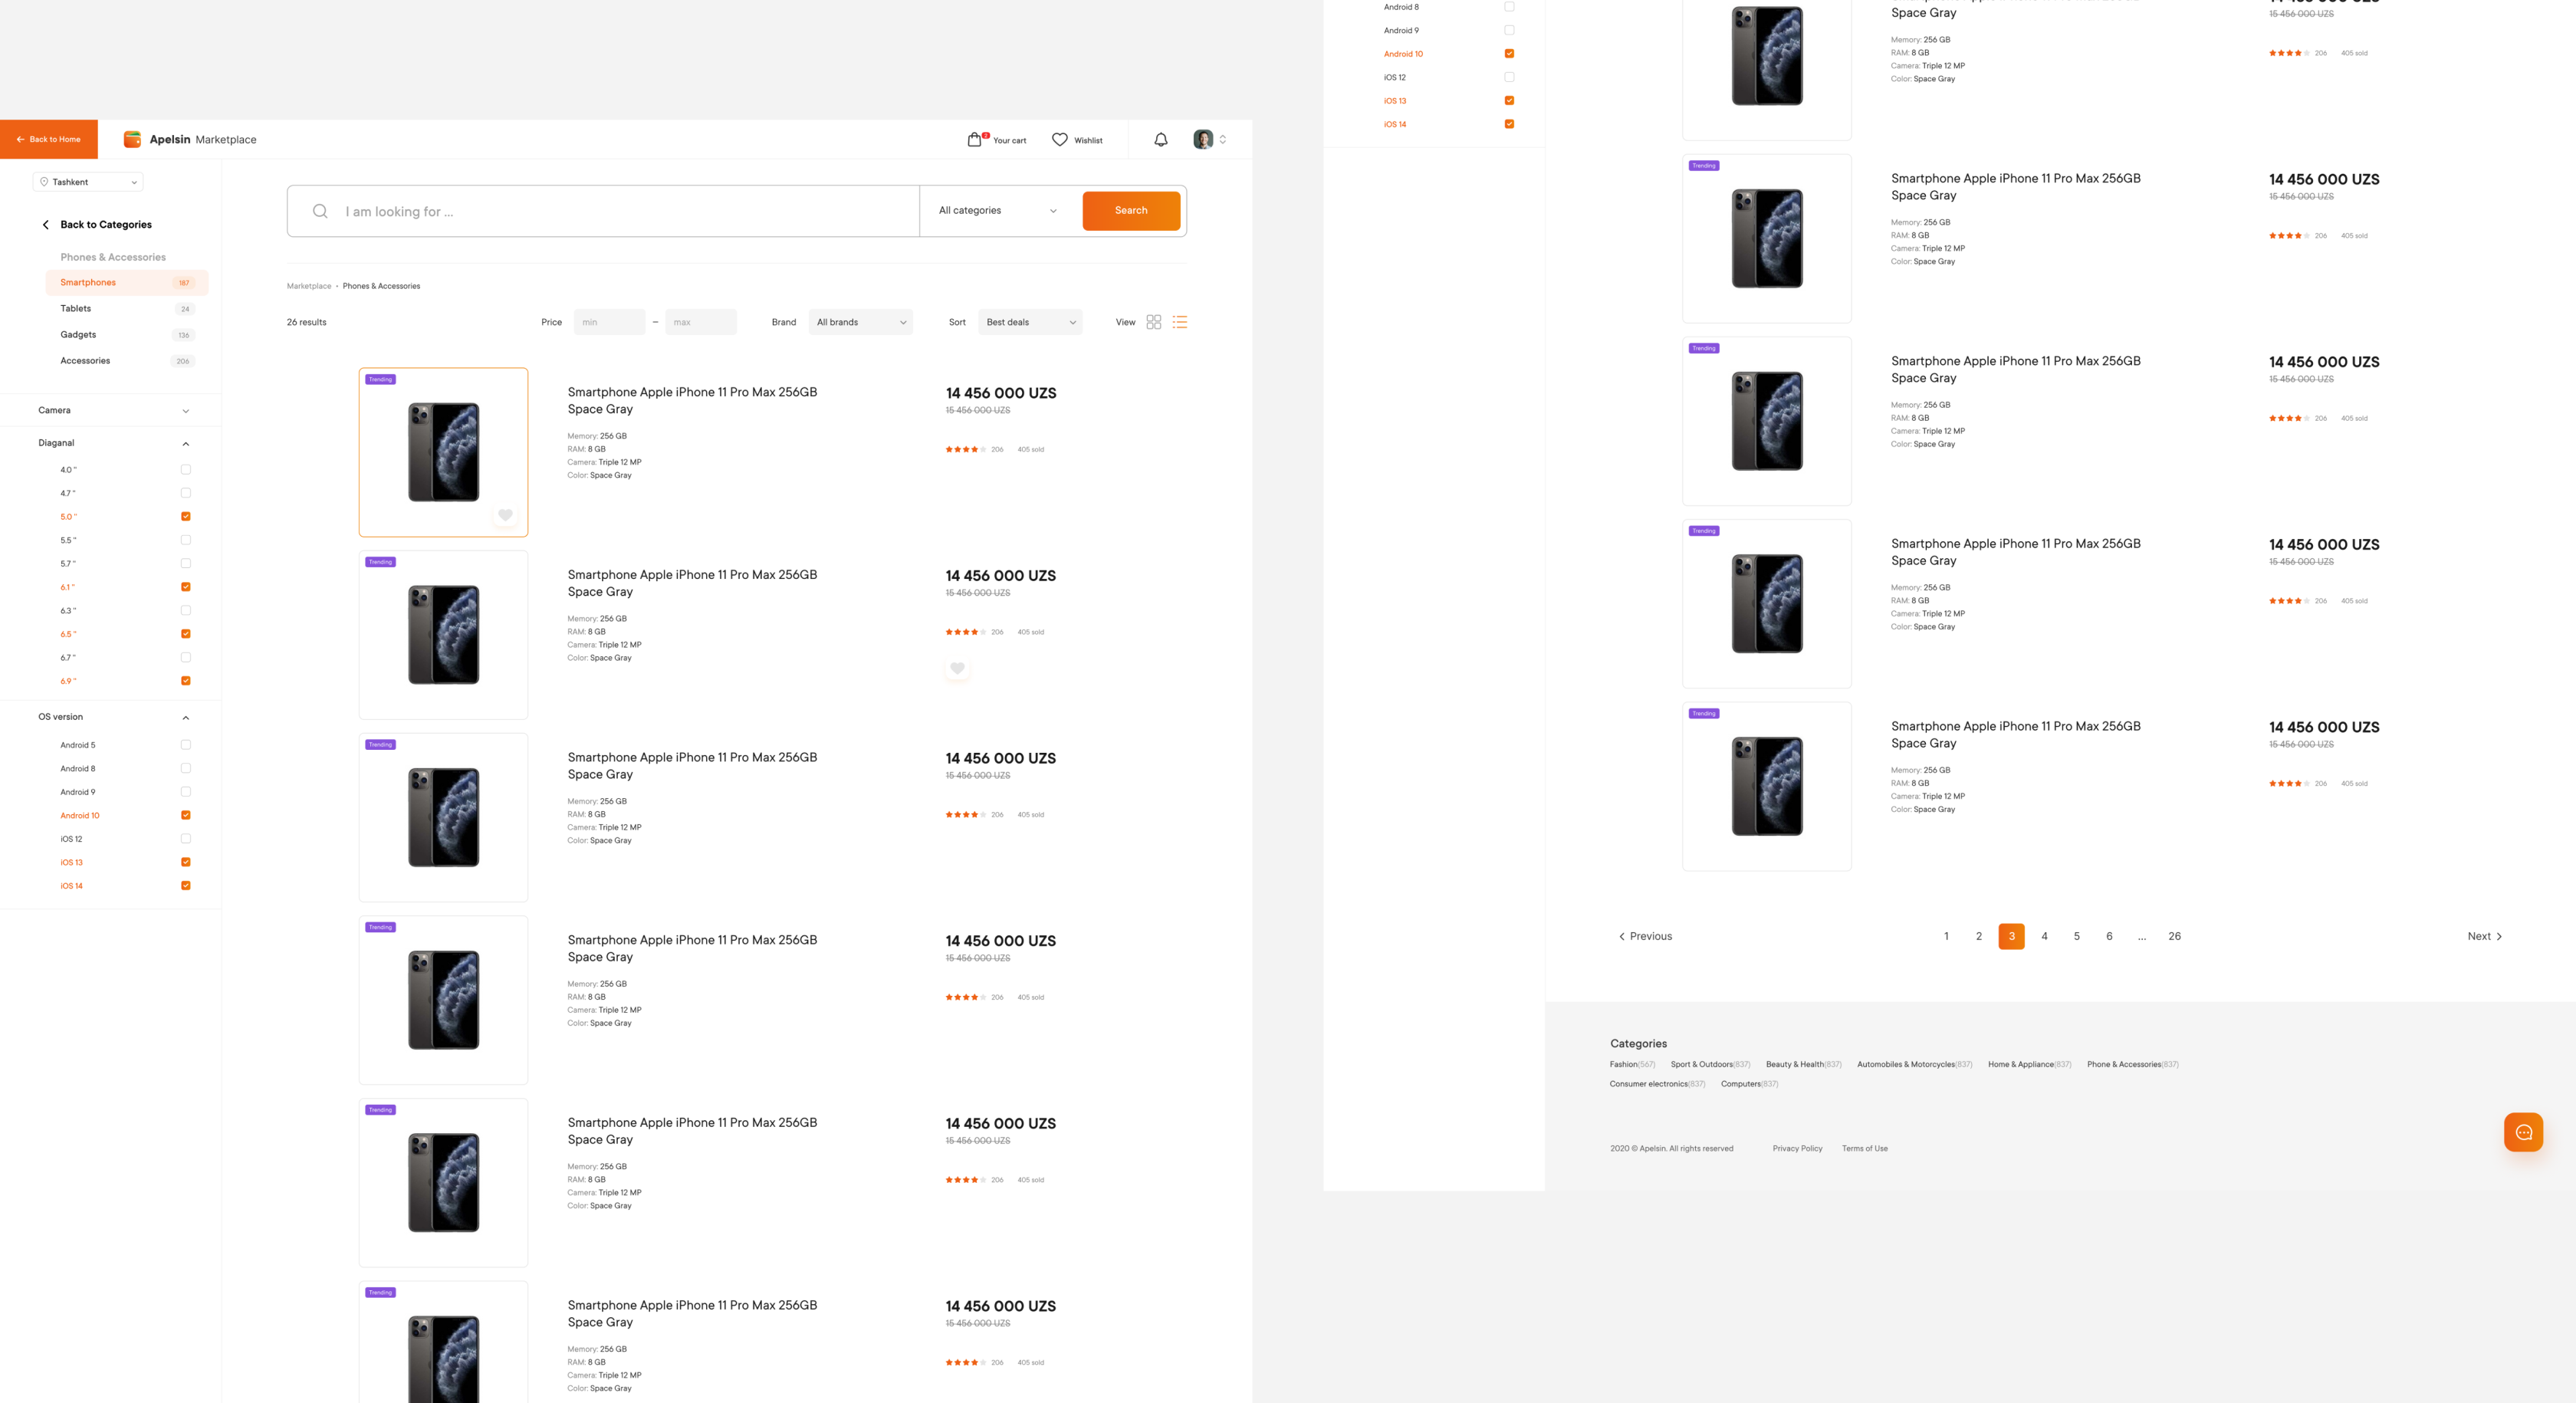Go to page 6

point(2109,936)
